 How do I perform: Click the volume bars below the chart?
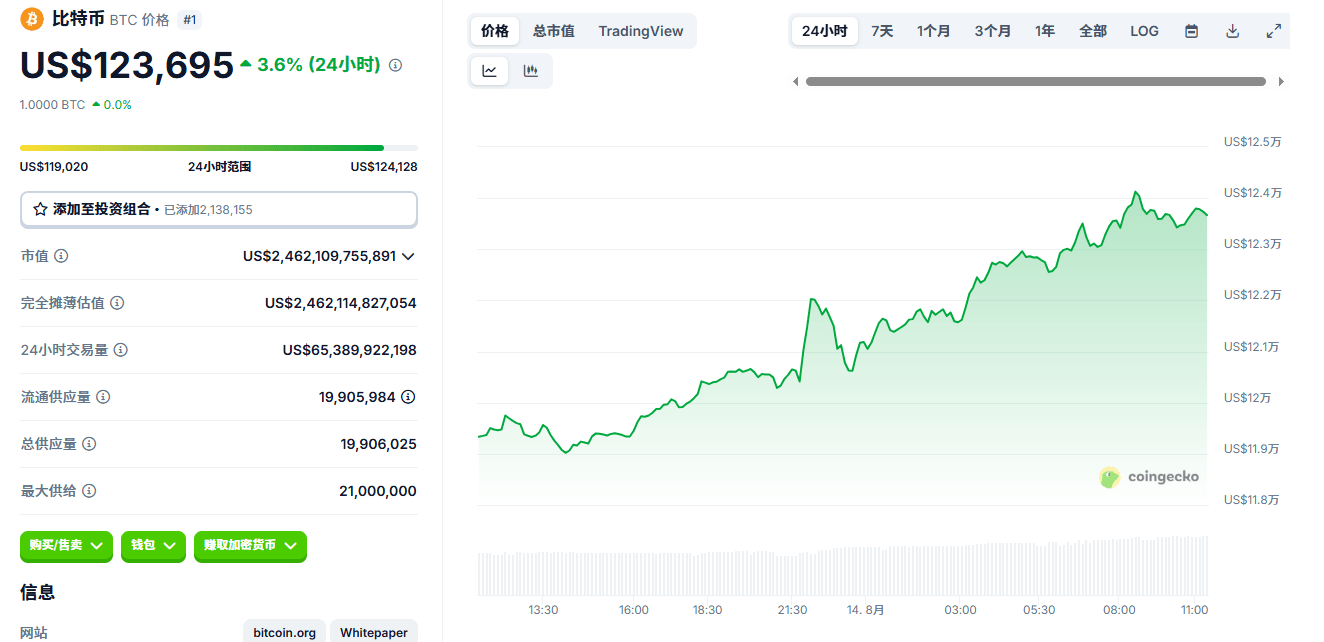(842, 566)
